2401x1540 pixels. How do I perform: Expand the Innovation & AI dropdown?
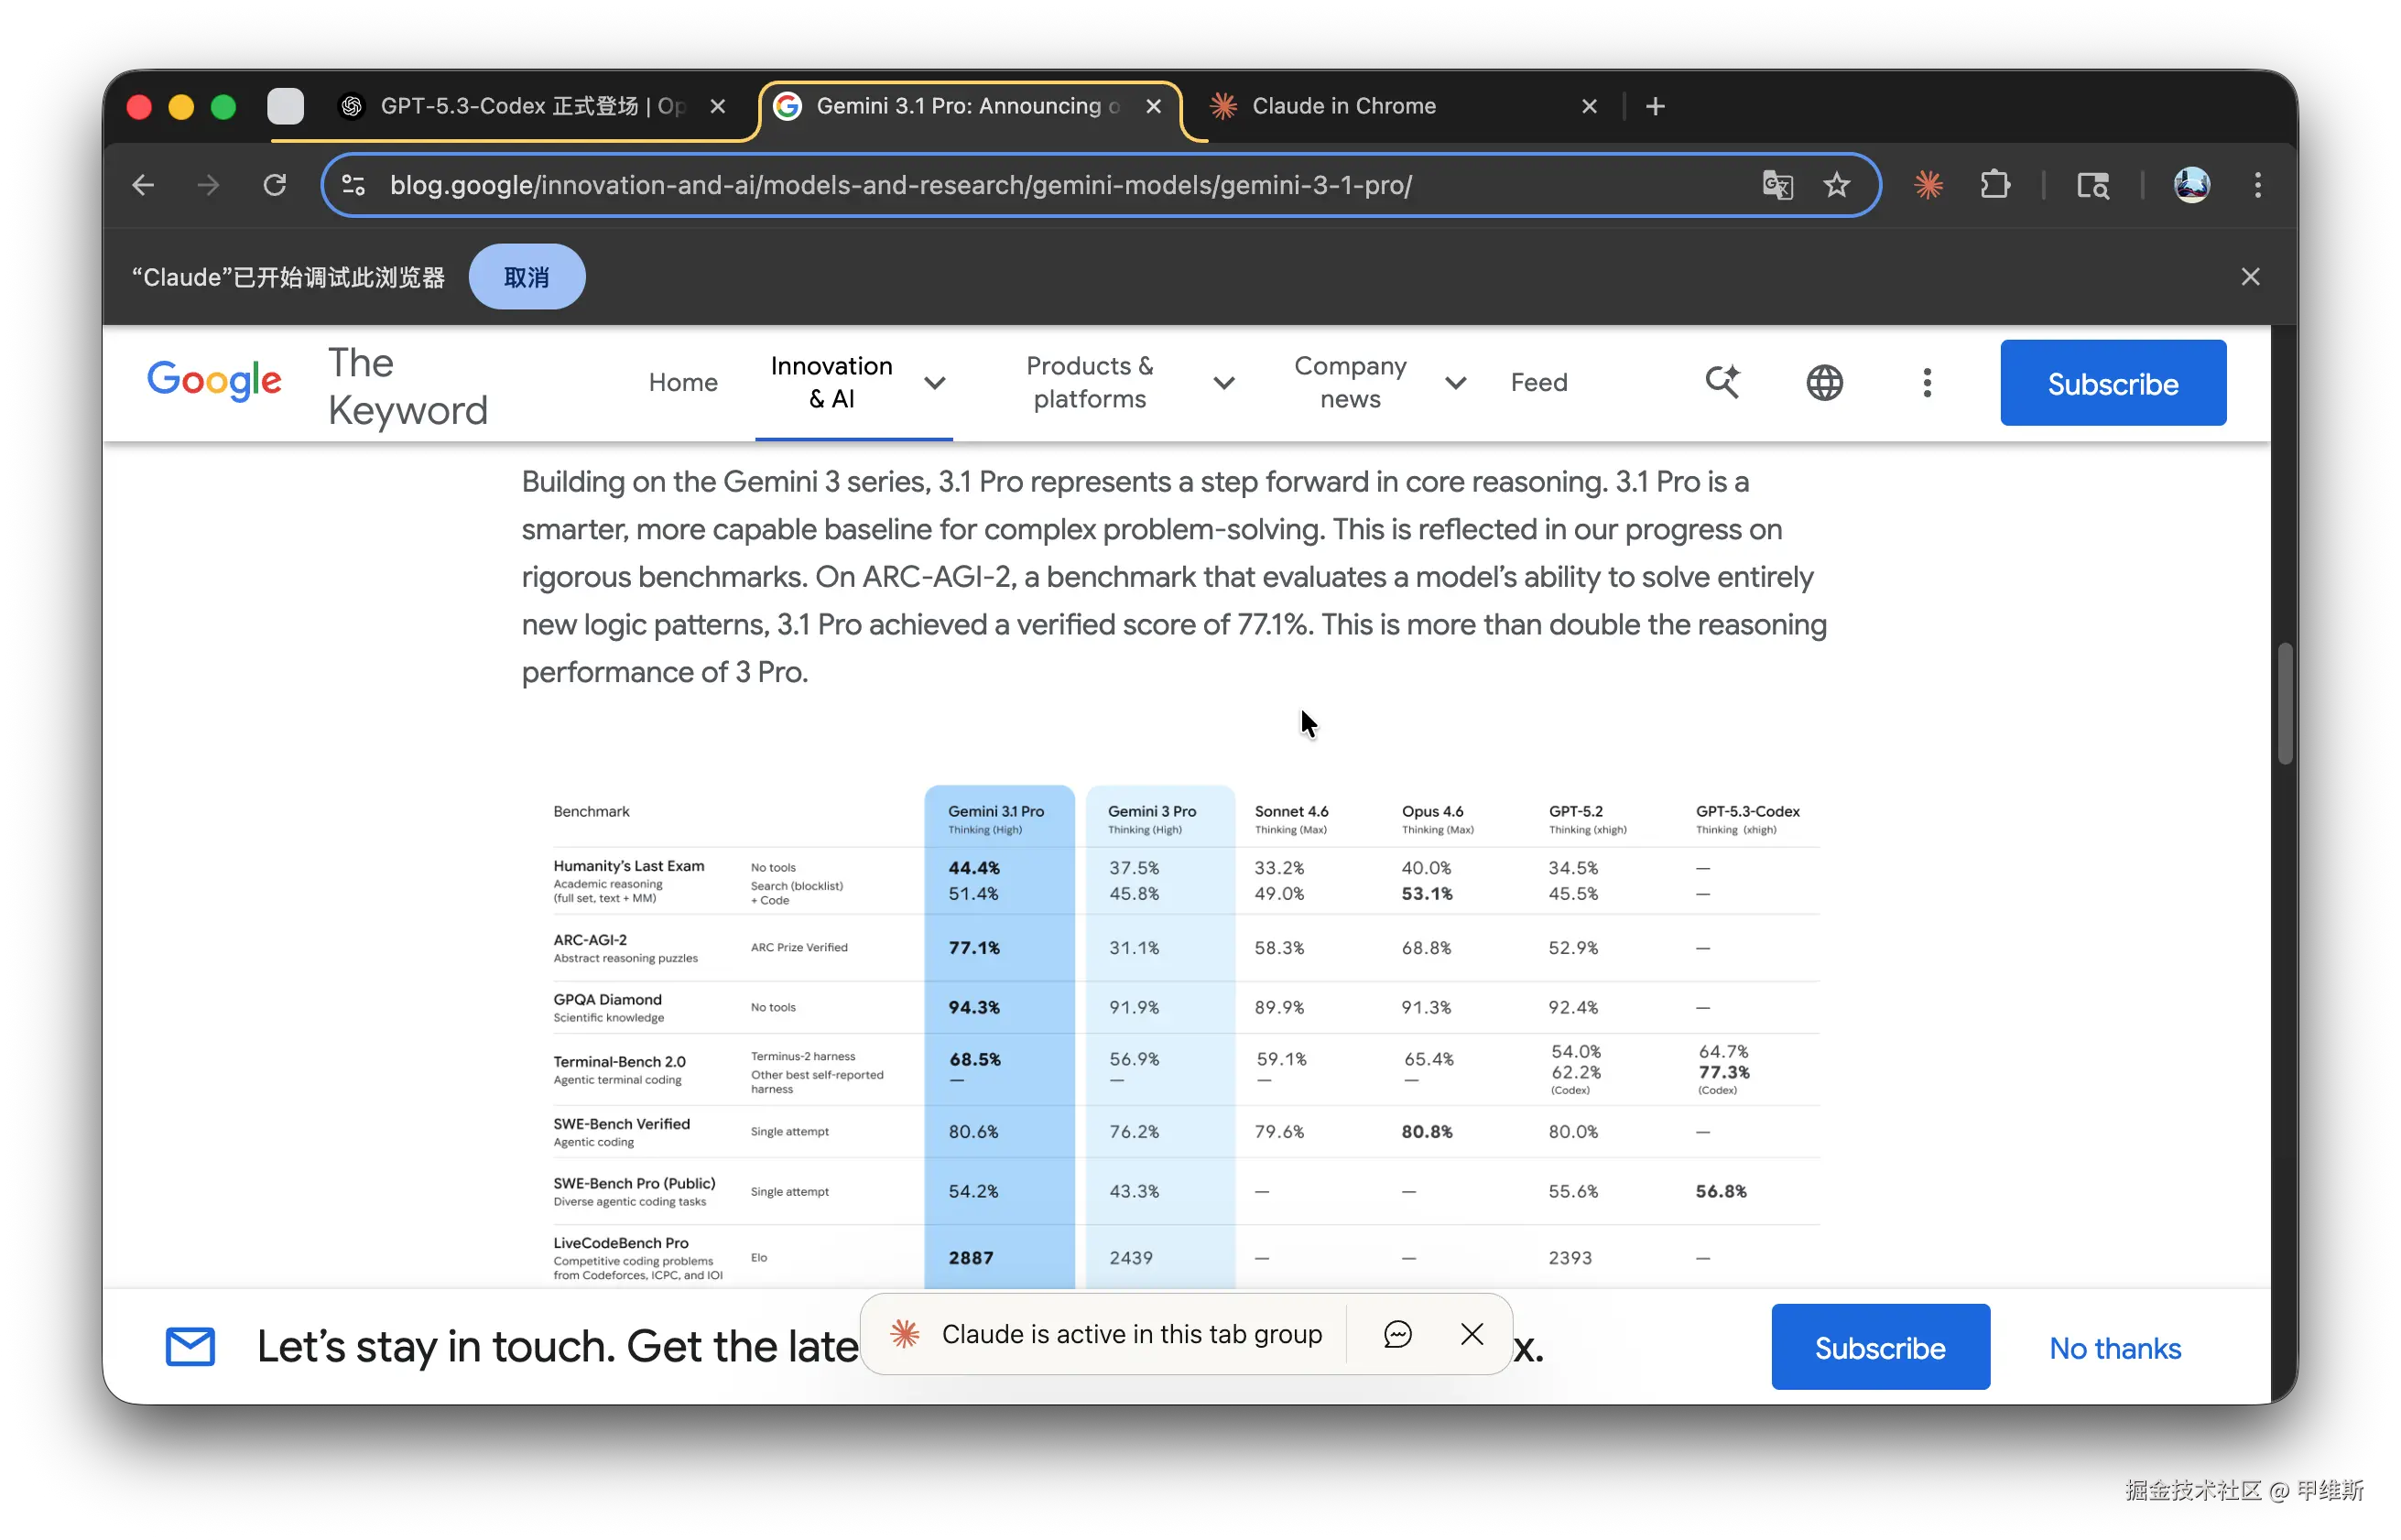[x=934, y=382]
